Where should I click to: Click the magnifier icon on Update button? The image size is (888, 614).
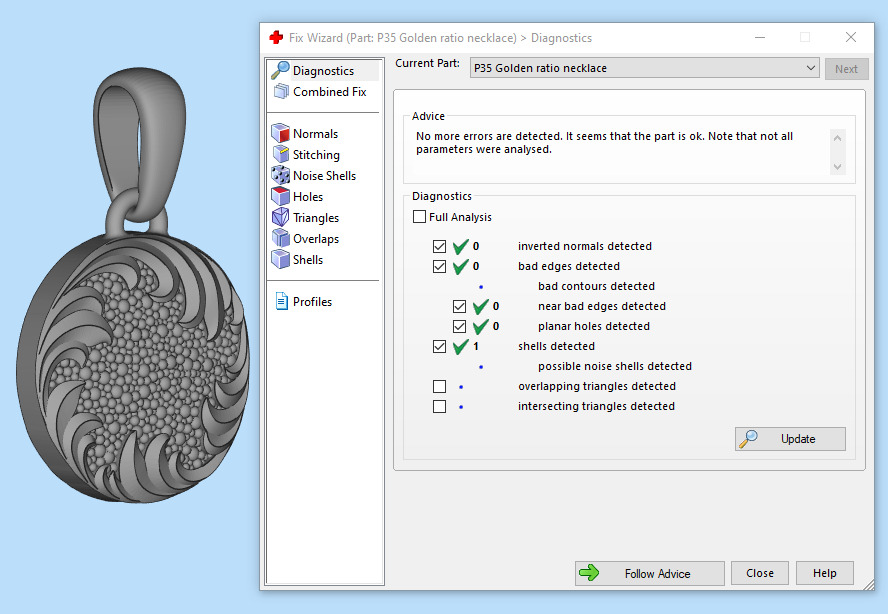click(748, 438)
